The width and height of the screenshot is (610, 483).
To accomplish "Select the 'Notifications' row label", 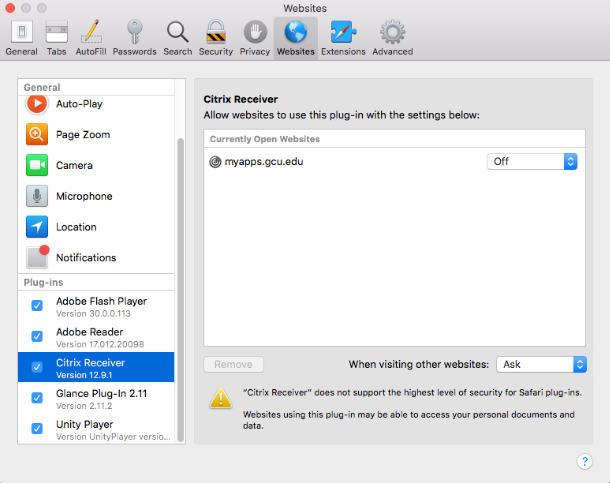I will coord(86,257).
